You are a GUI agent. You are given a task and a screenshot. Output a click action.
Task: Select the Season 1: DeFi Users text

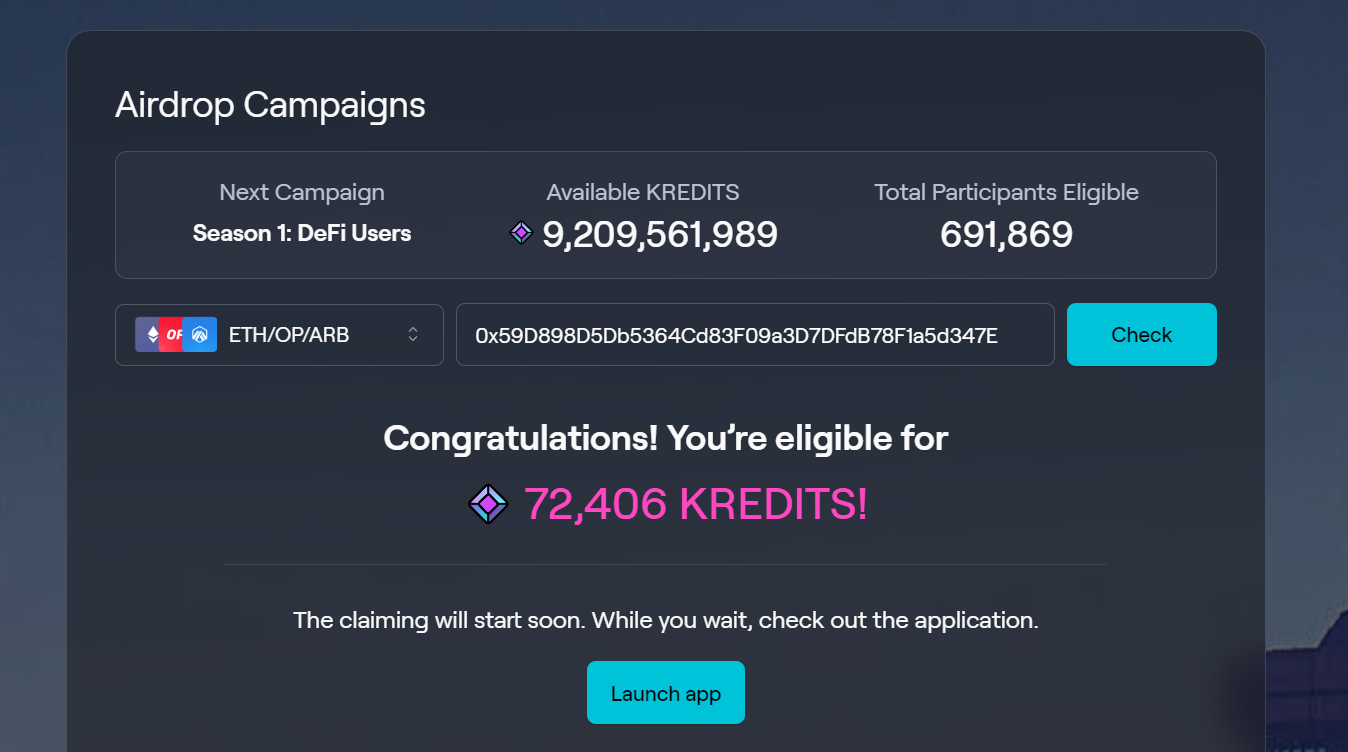coord(302,233)
